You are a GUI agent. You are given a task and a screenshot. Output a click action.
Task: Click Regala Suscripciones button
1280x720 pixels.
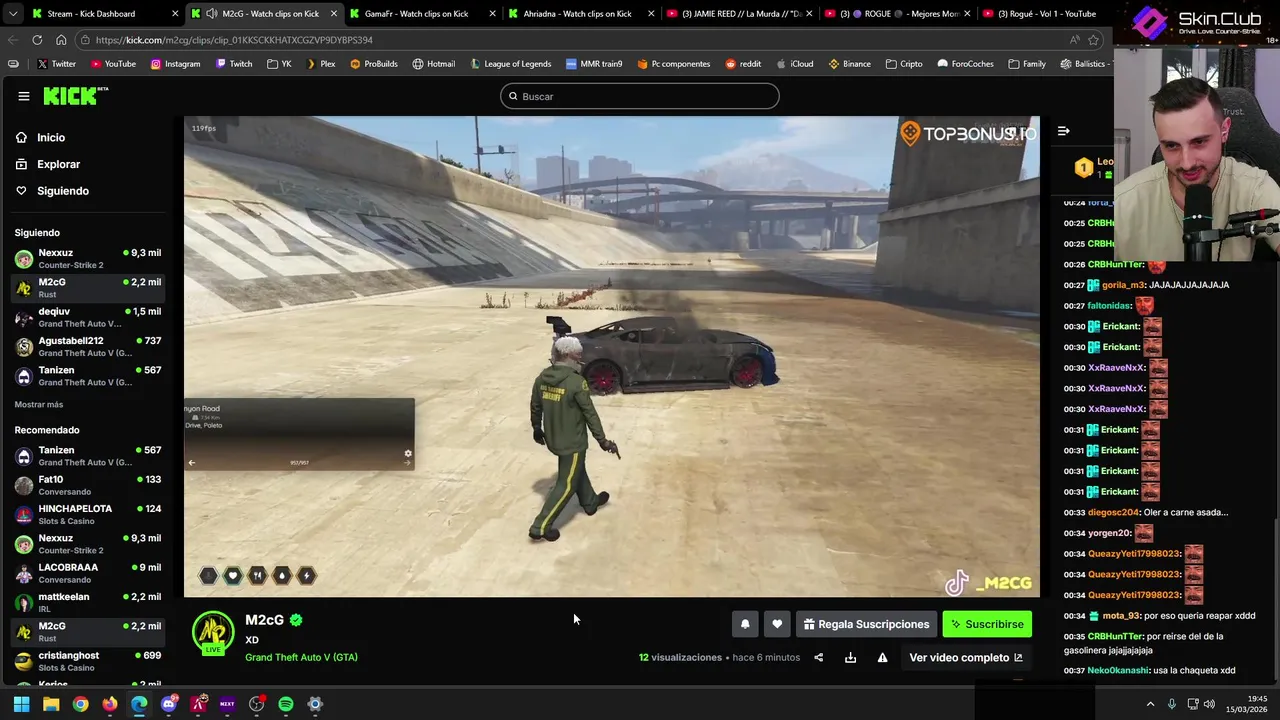tap(866, 624)
